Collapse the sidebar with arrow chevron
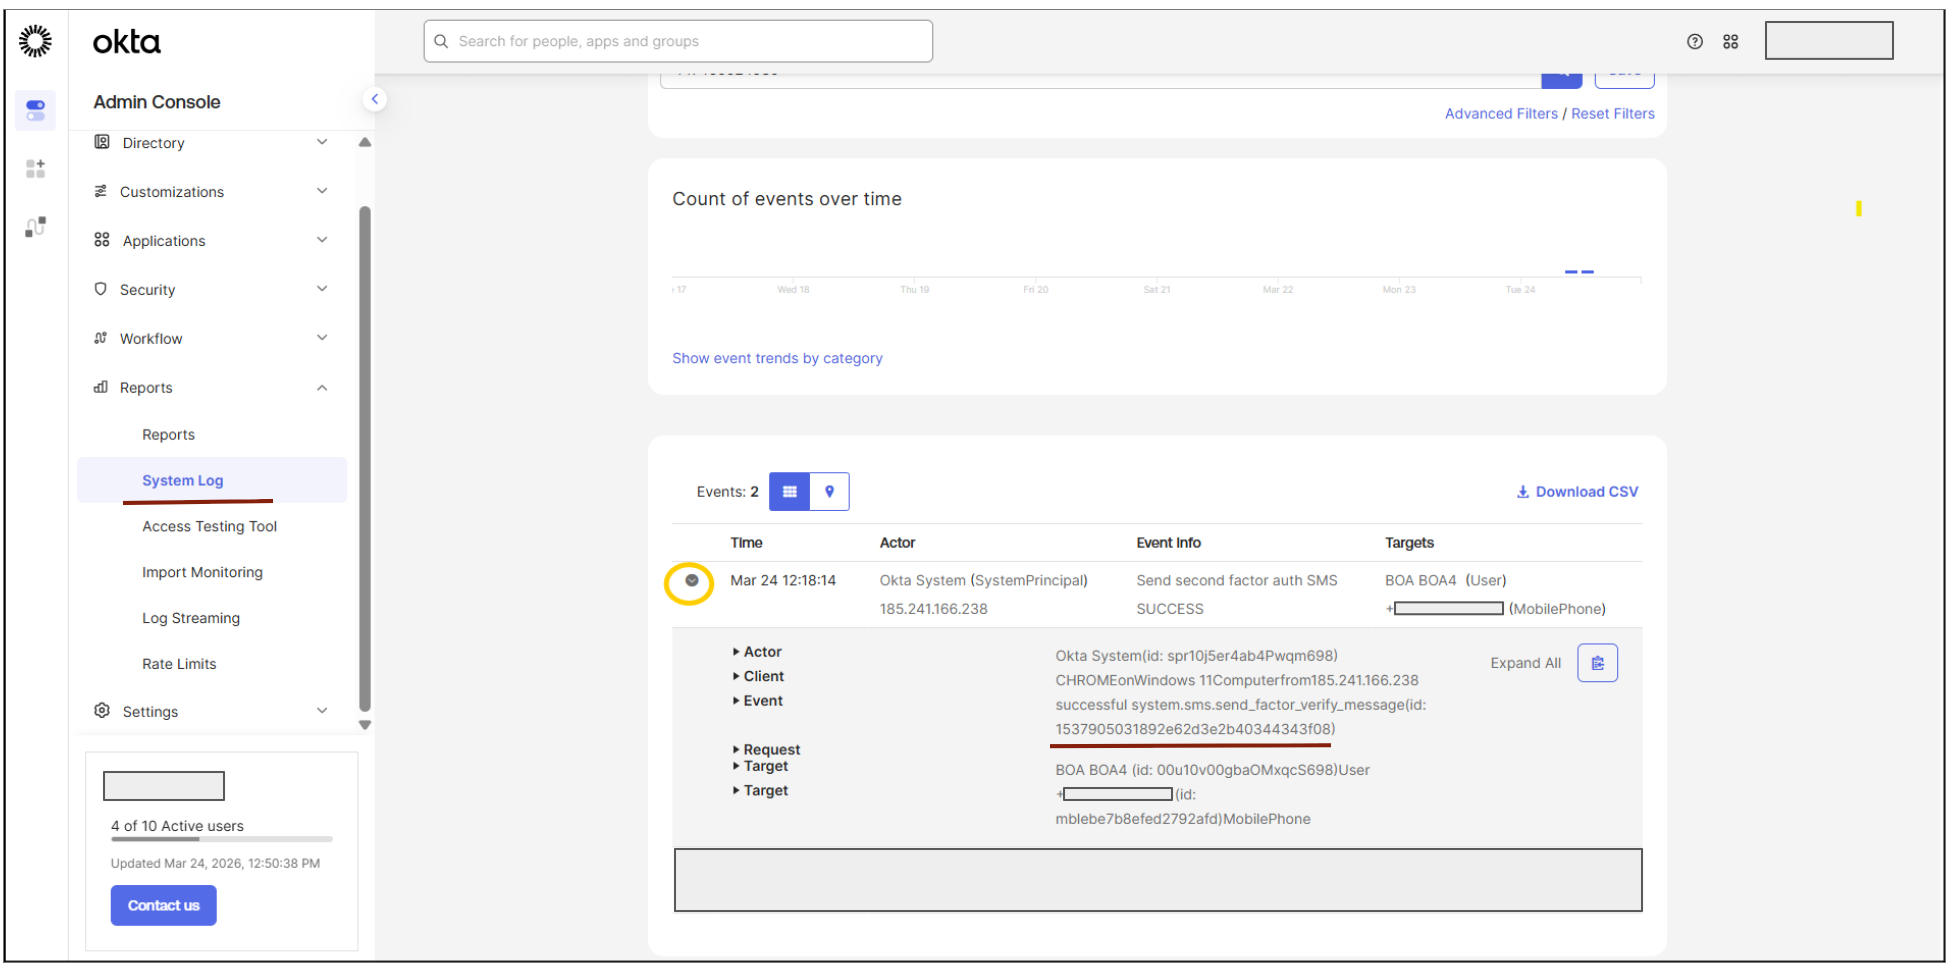This screenshot has width=1947, height=967. 374,99
